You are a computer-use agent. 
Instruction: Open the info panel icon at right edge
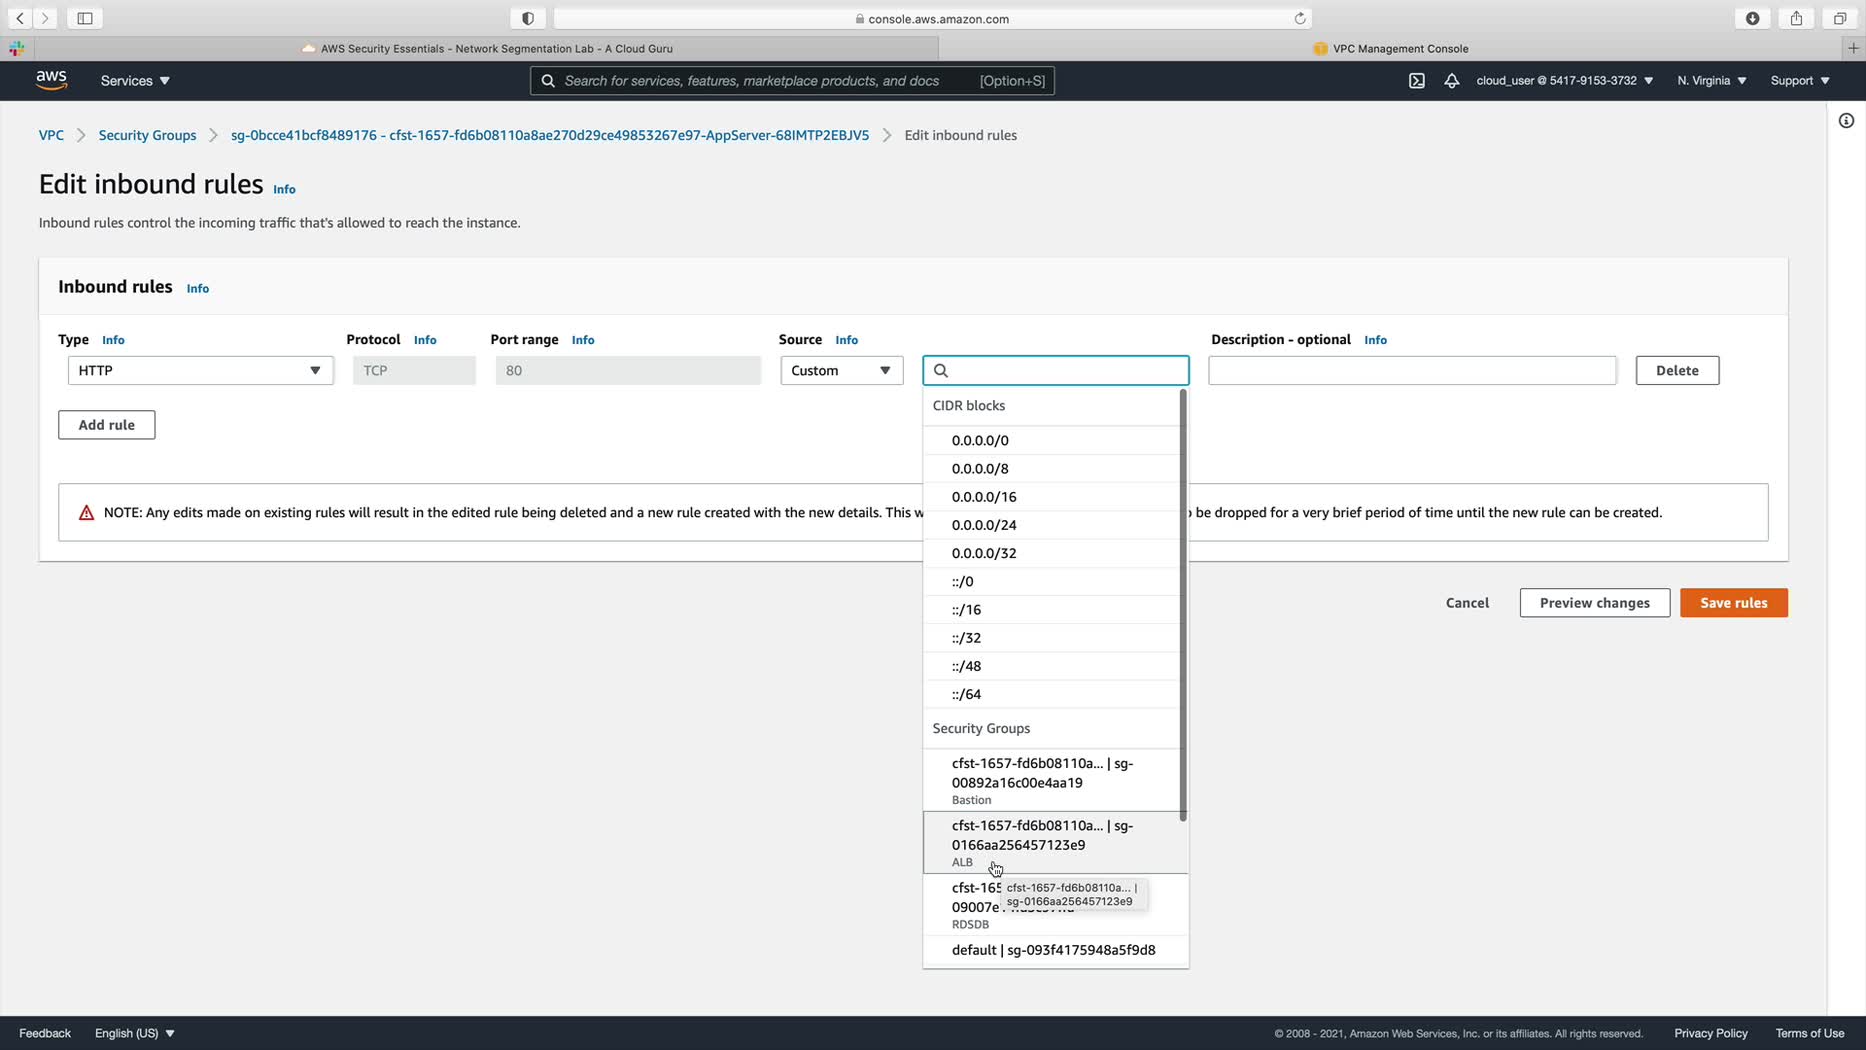1846,121
